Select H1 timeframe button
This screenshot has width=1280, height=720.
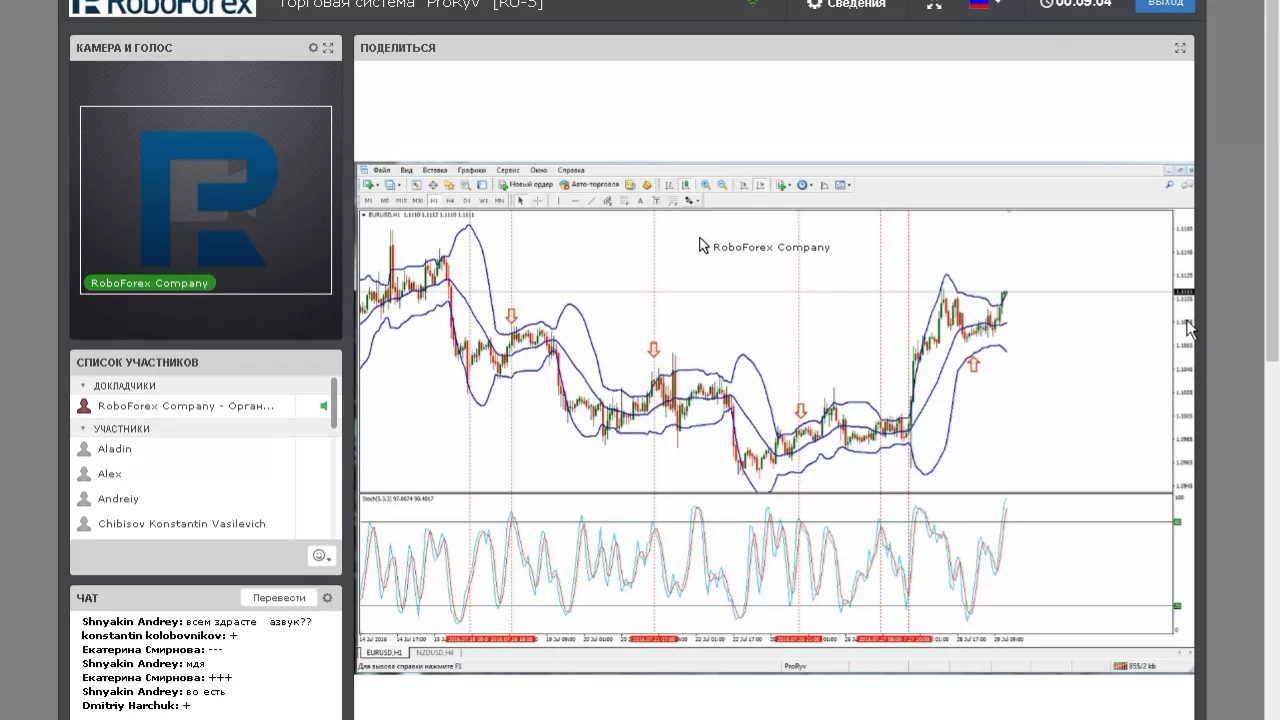(434, 201)
